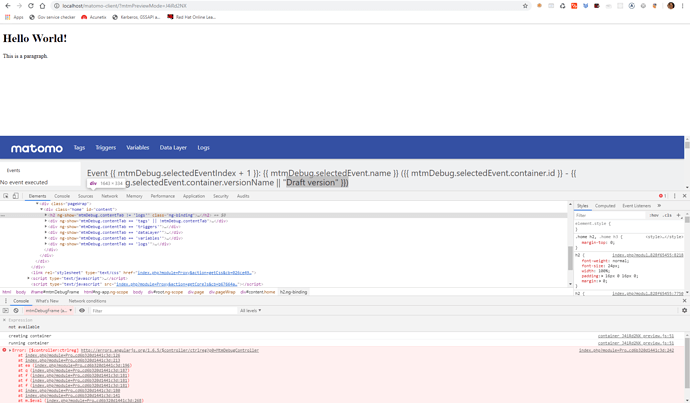Bookmark page with star icon
This screenshot has height=403, width=690.
525,6
